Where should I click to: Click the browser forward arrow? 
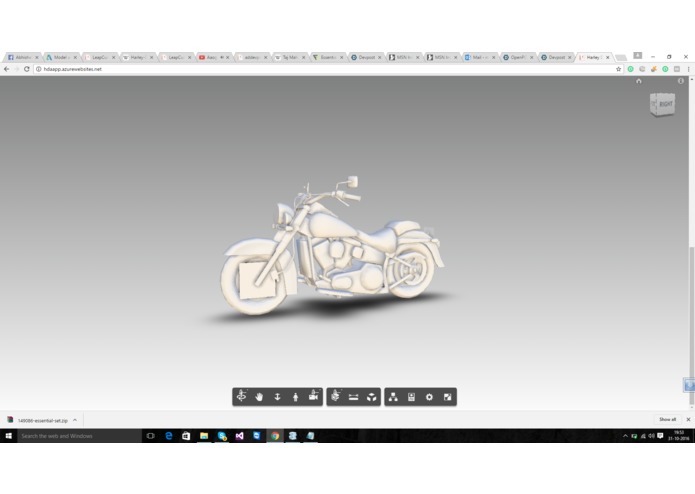[x=17, y=69]
